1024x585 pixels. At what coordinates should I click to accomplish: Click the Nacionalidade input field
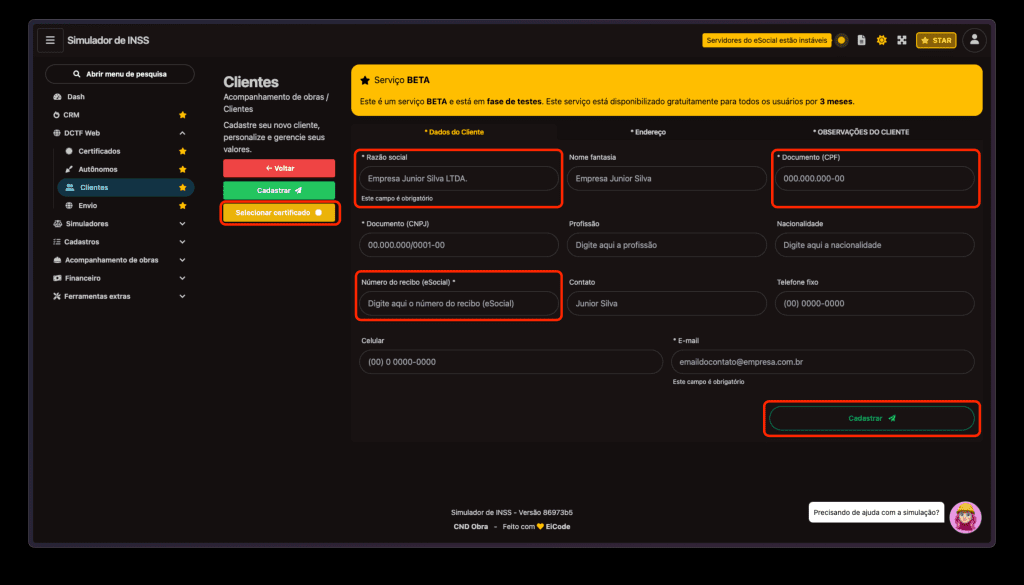[874, 245]
